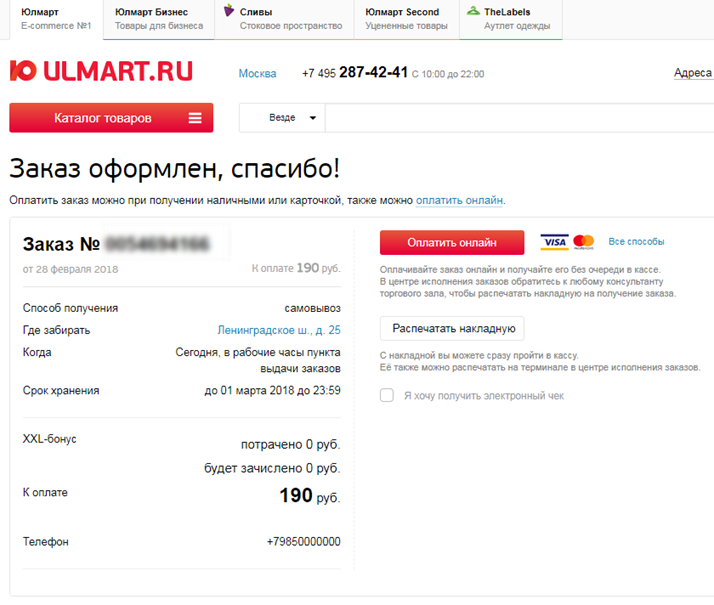Click the Распечатать накладную button

(452, 329)
